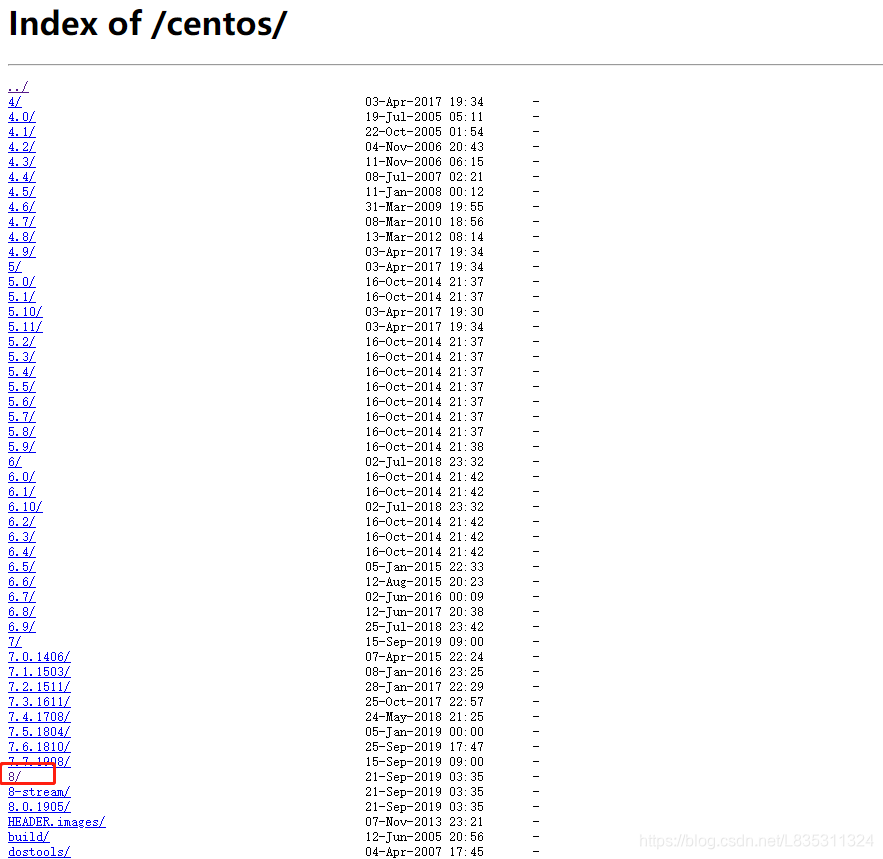Open the 8/ directory link
Viewport: 883px width, 859px height.
pyautogui.click(x=15, y=777)
